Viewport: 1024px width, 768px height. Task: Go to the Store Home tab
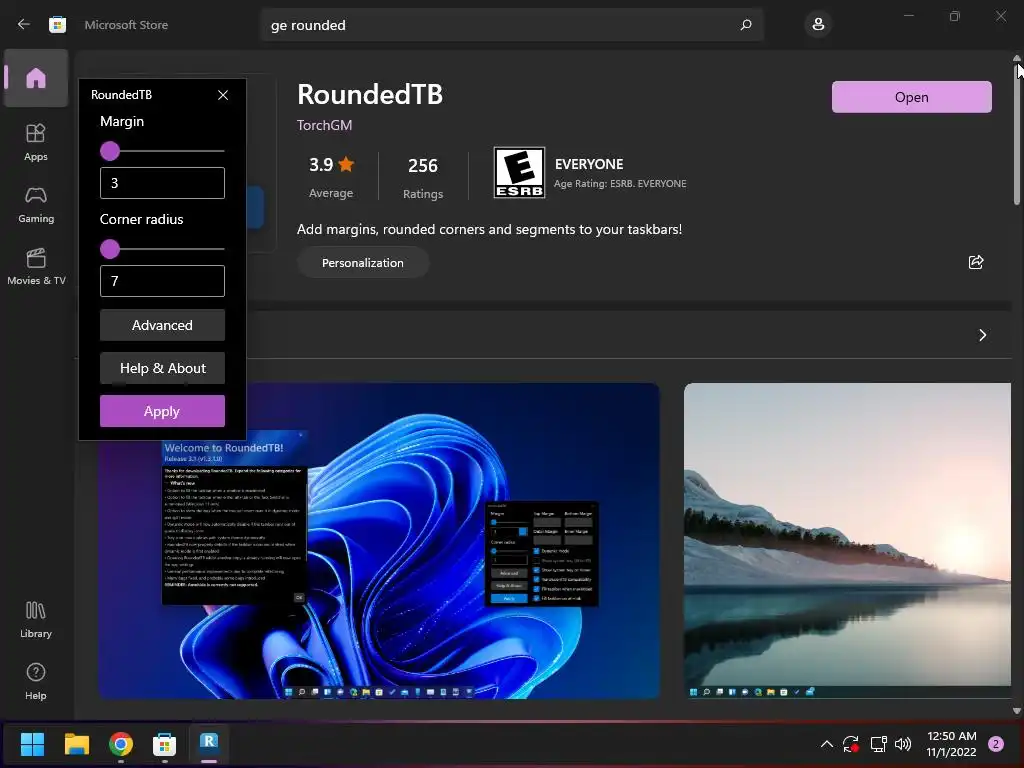pos(36,78)
